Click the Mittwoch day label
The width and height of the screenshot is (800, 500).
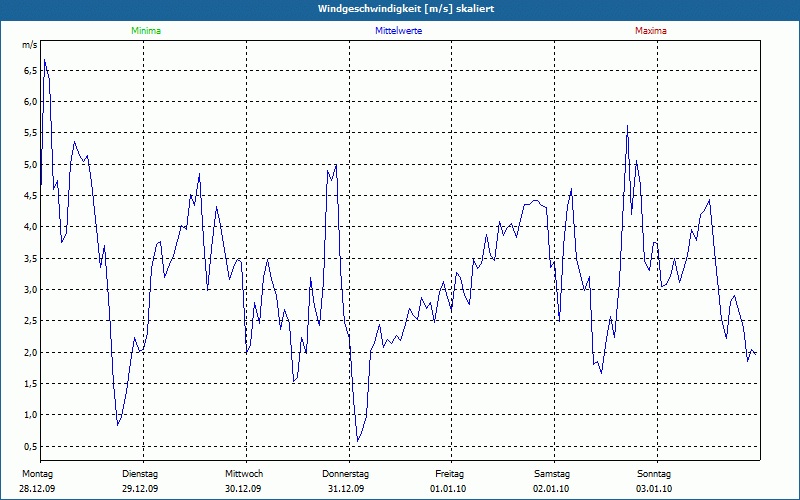(244, 474)
